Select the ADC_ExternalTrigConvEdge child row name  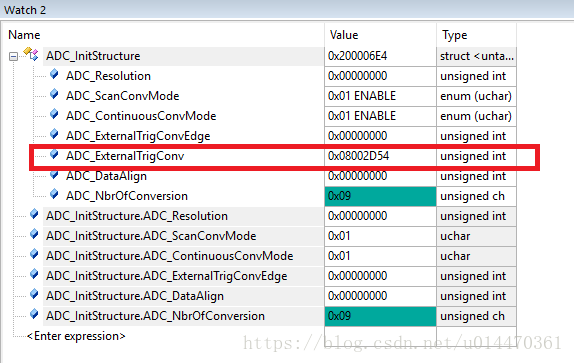[x=138, y=136]
